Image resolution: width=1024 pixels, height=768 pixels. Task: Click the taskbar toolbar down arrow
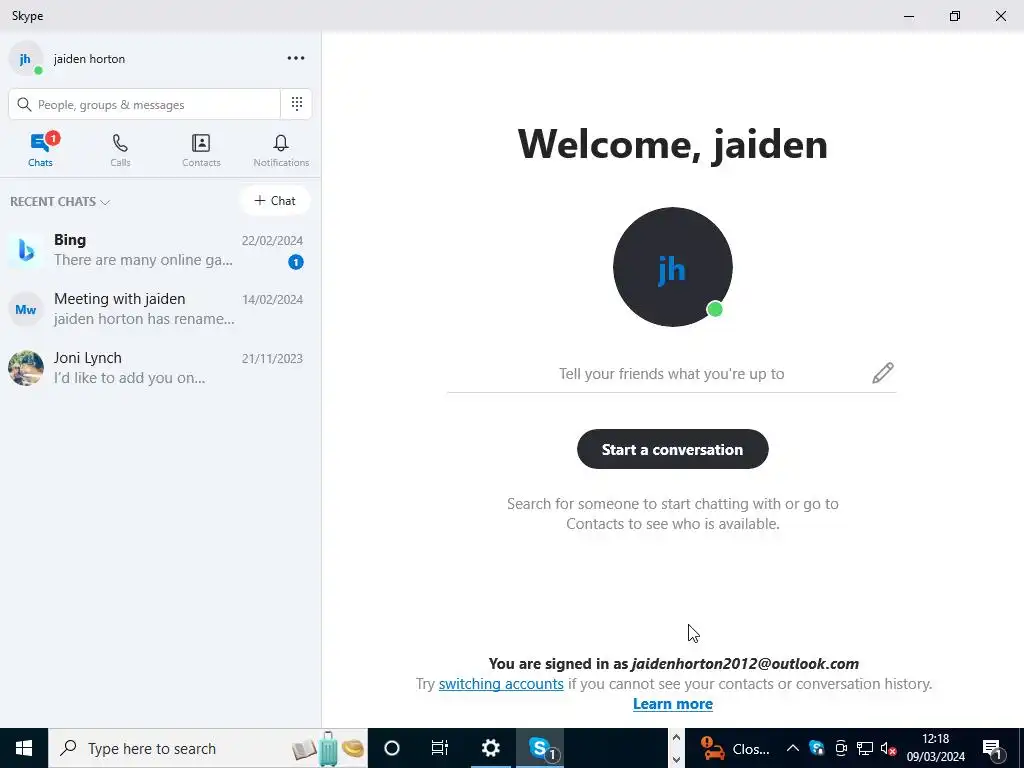(x=676, y=760)
